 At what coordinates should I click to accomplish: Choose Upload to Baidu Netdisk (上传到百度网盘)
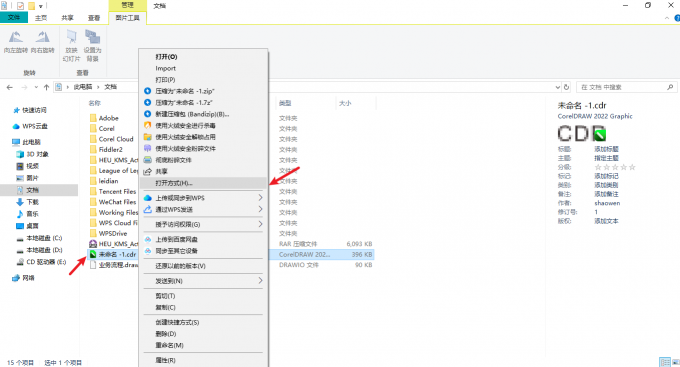(203, 239)
